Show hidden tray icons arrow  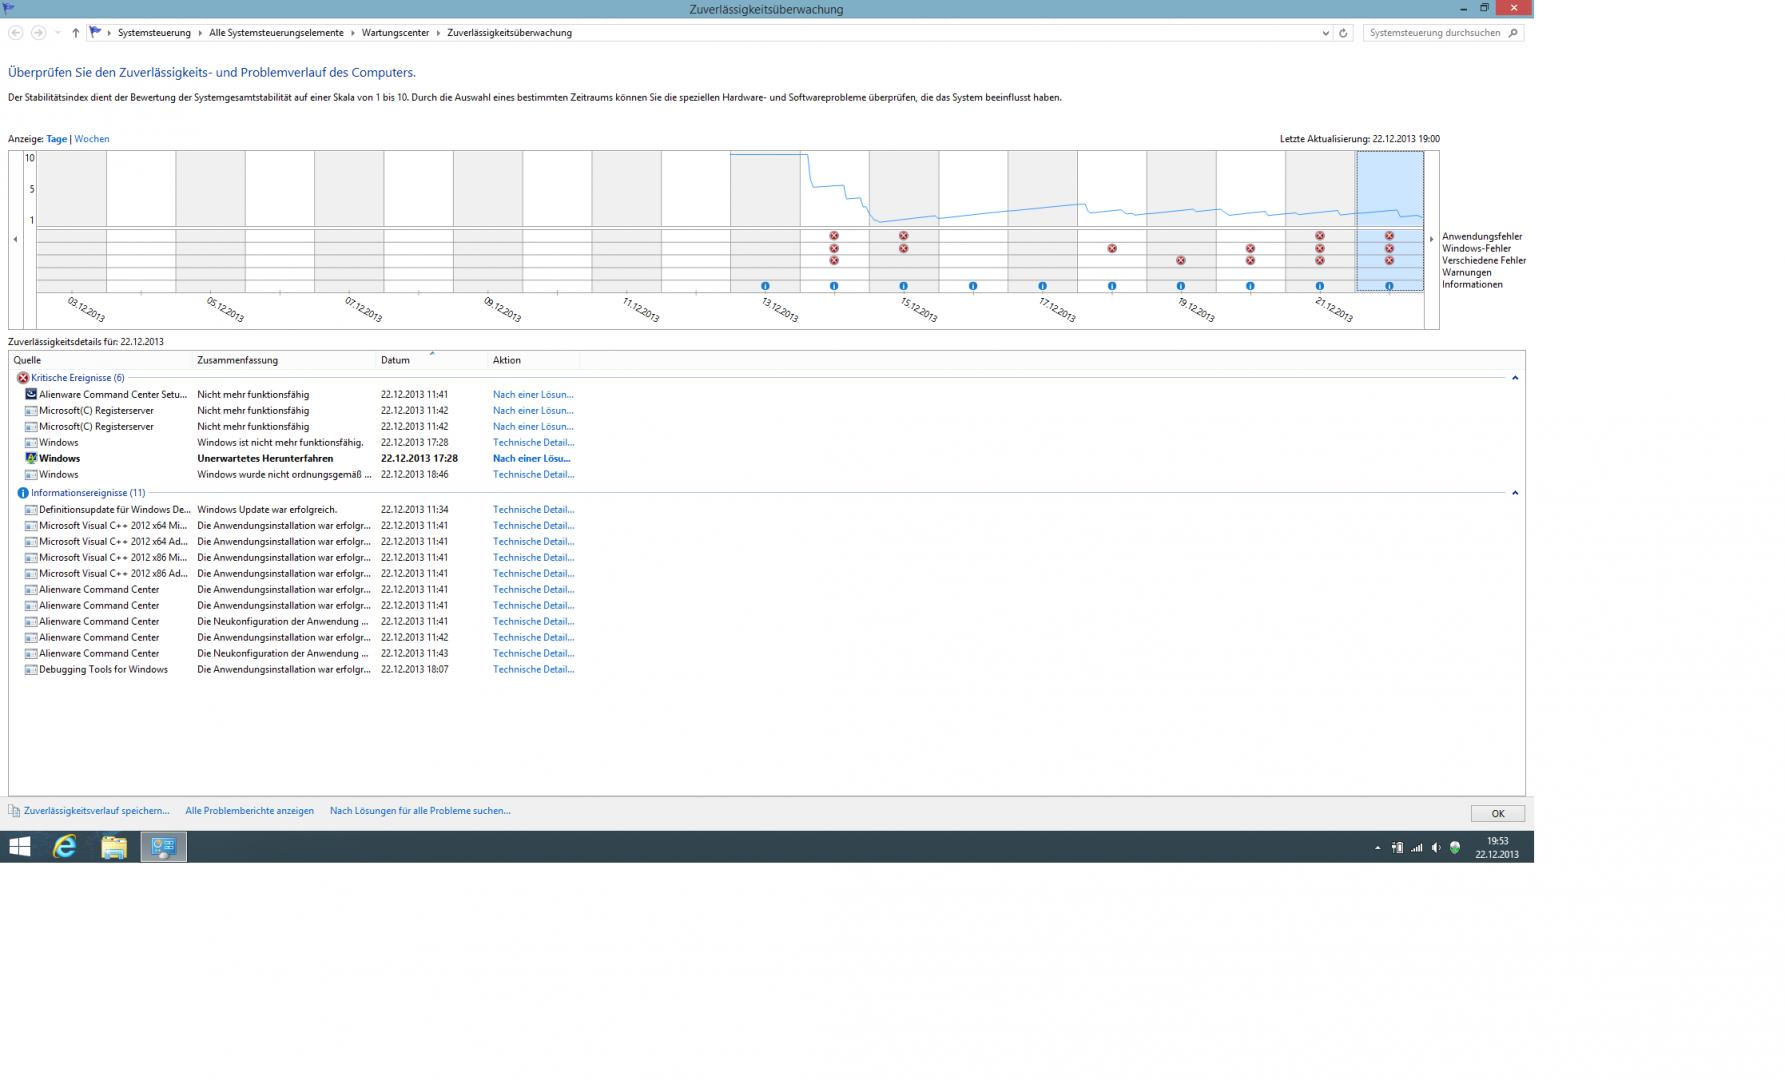point(1377,848)
